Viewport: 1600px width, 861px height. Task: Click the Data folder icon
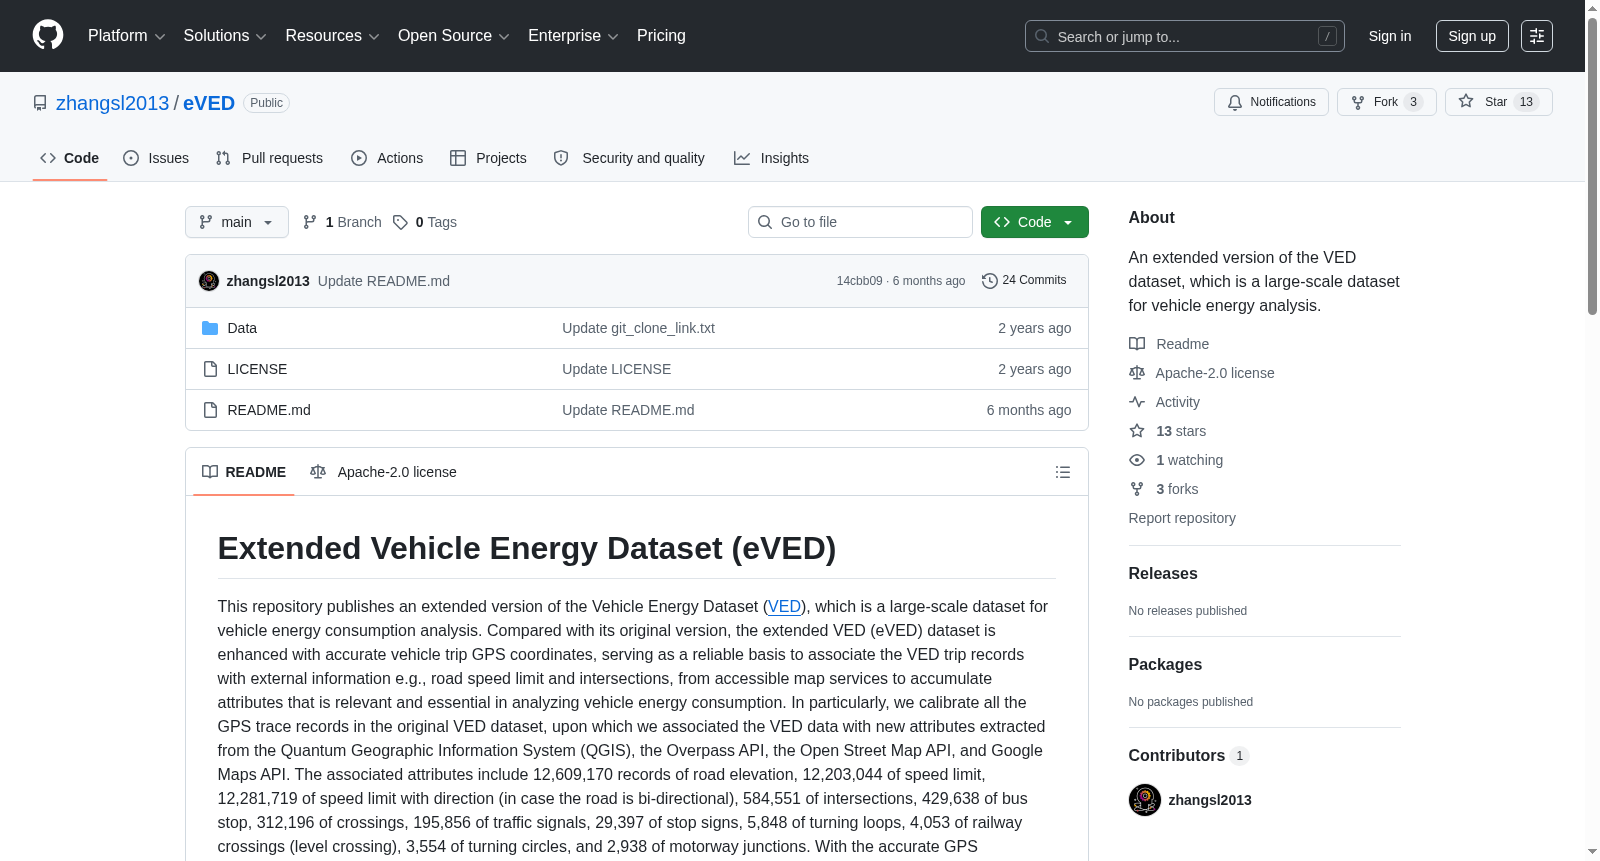click(210, 328)
